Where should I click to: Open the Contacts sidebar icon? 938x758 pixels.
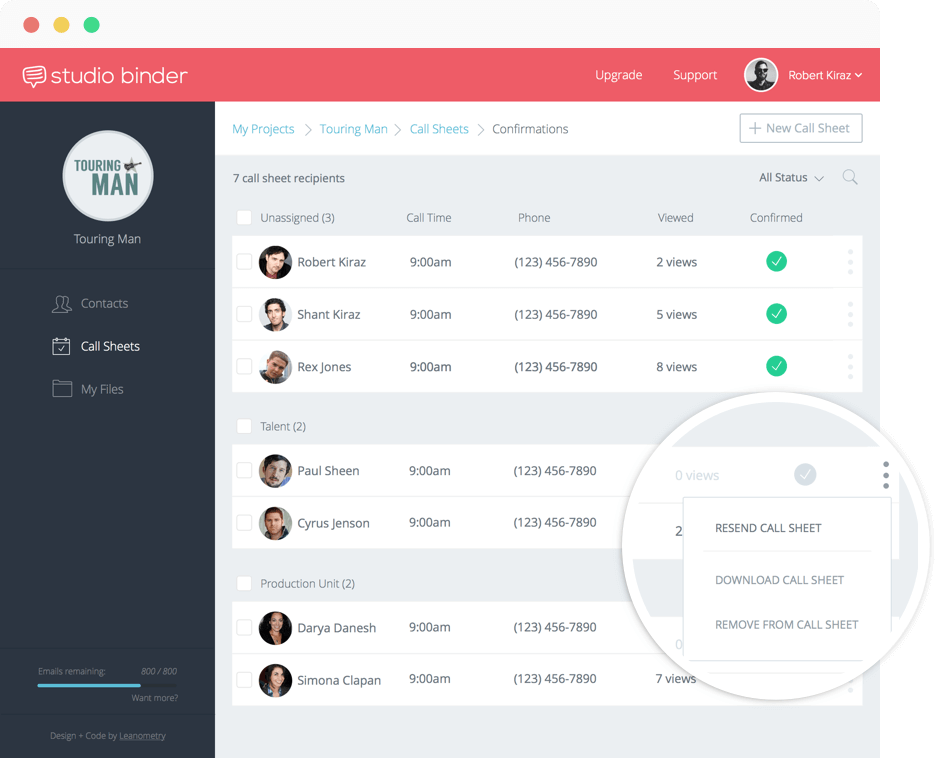[62, 304]
